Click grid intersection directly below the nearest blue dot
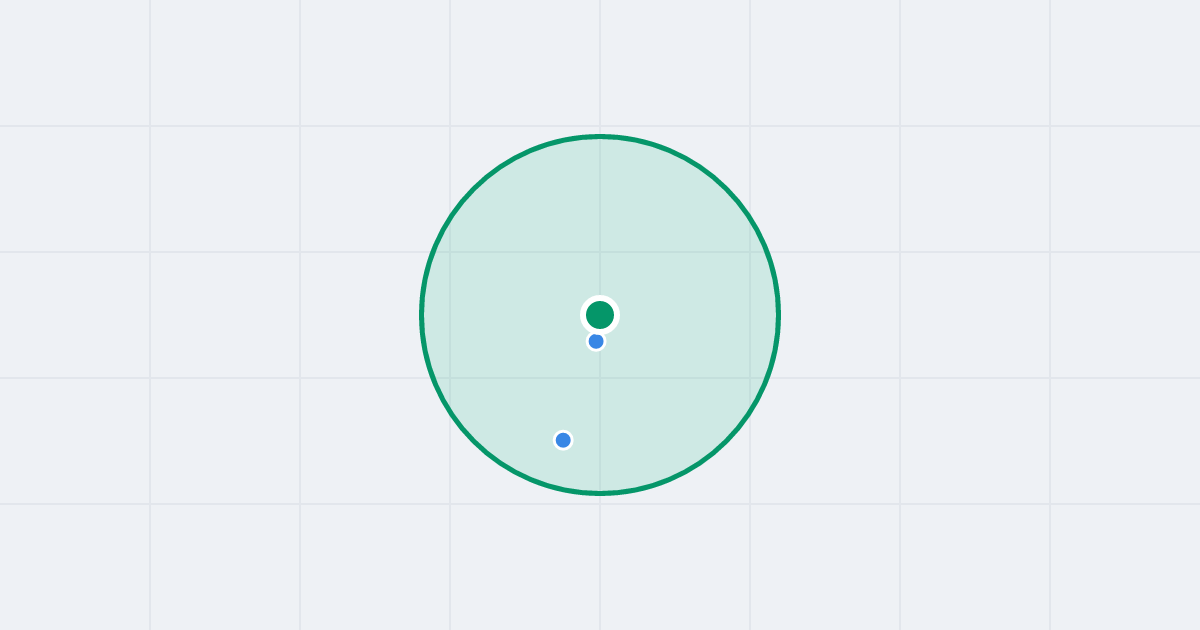Image resolution: width=1200 pixels, height=630 pixels. click(600, 378)
